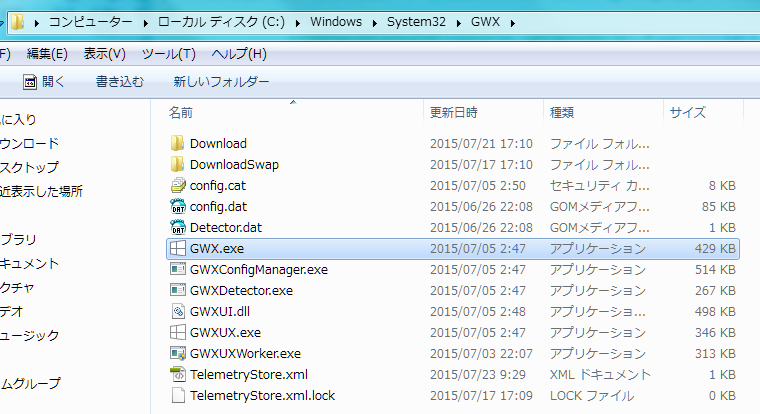
Task: Go to Windows breadcrumb
Action: pos(336,22)
